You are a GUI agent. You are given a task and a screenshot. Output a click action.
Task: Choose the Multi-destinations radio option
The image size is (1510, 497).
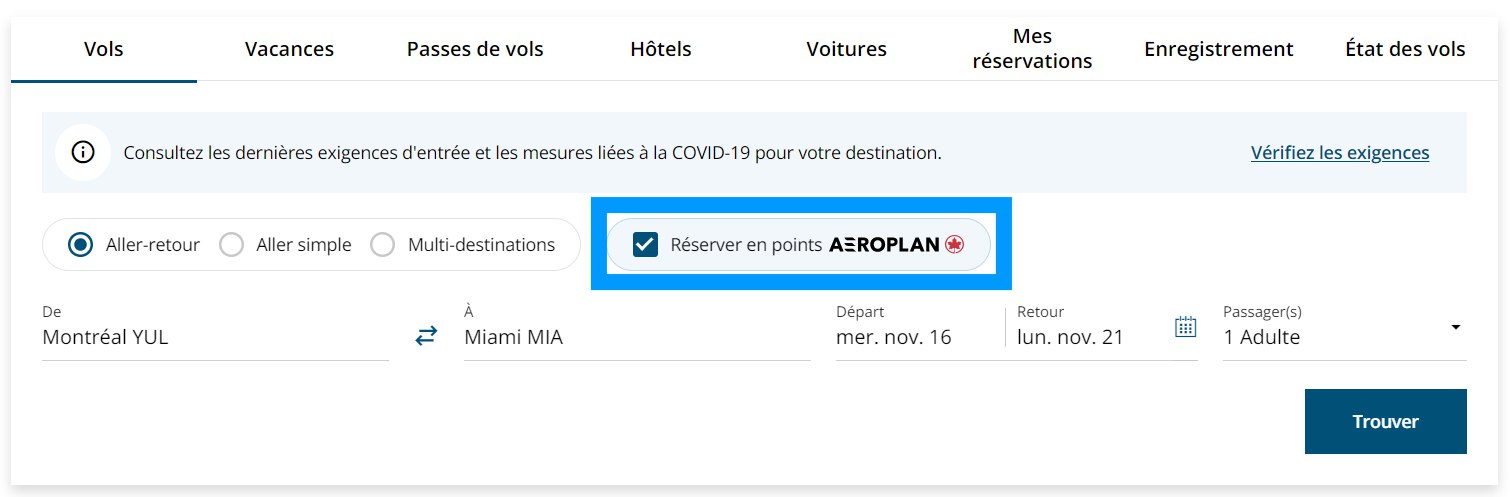click(x=383, y=244)
